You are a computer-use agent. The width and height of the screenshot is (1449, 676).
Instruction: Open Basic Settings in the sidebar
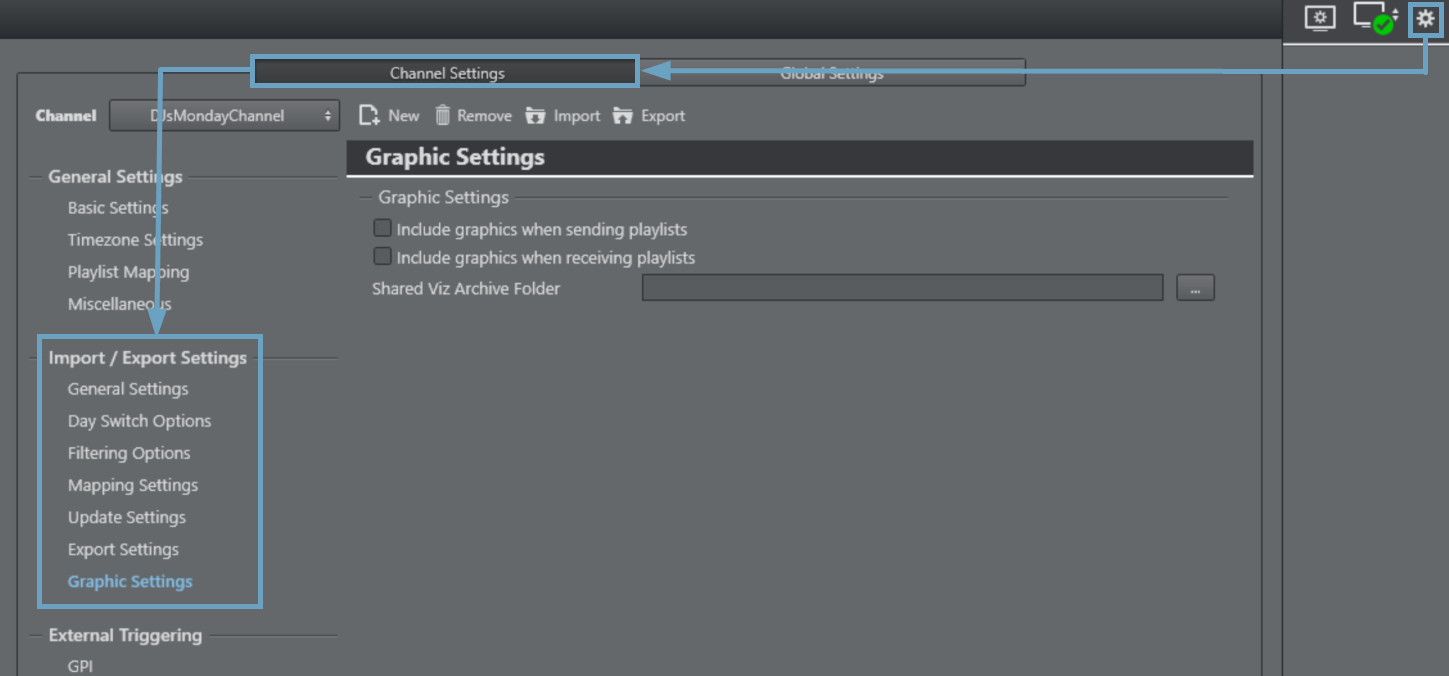coord(118,208)
